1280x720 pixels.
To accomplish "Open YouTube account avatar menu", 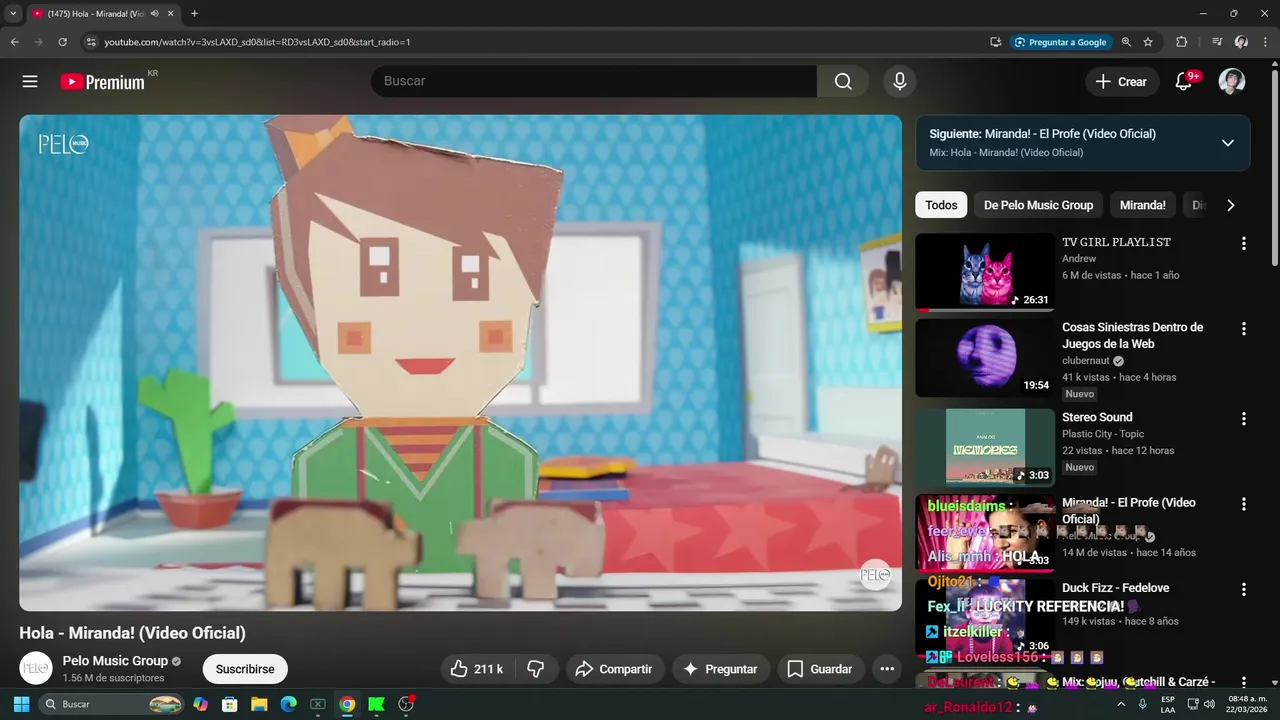I will tap(1232, 81).
